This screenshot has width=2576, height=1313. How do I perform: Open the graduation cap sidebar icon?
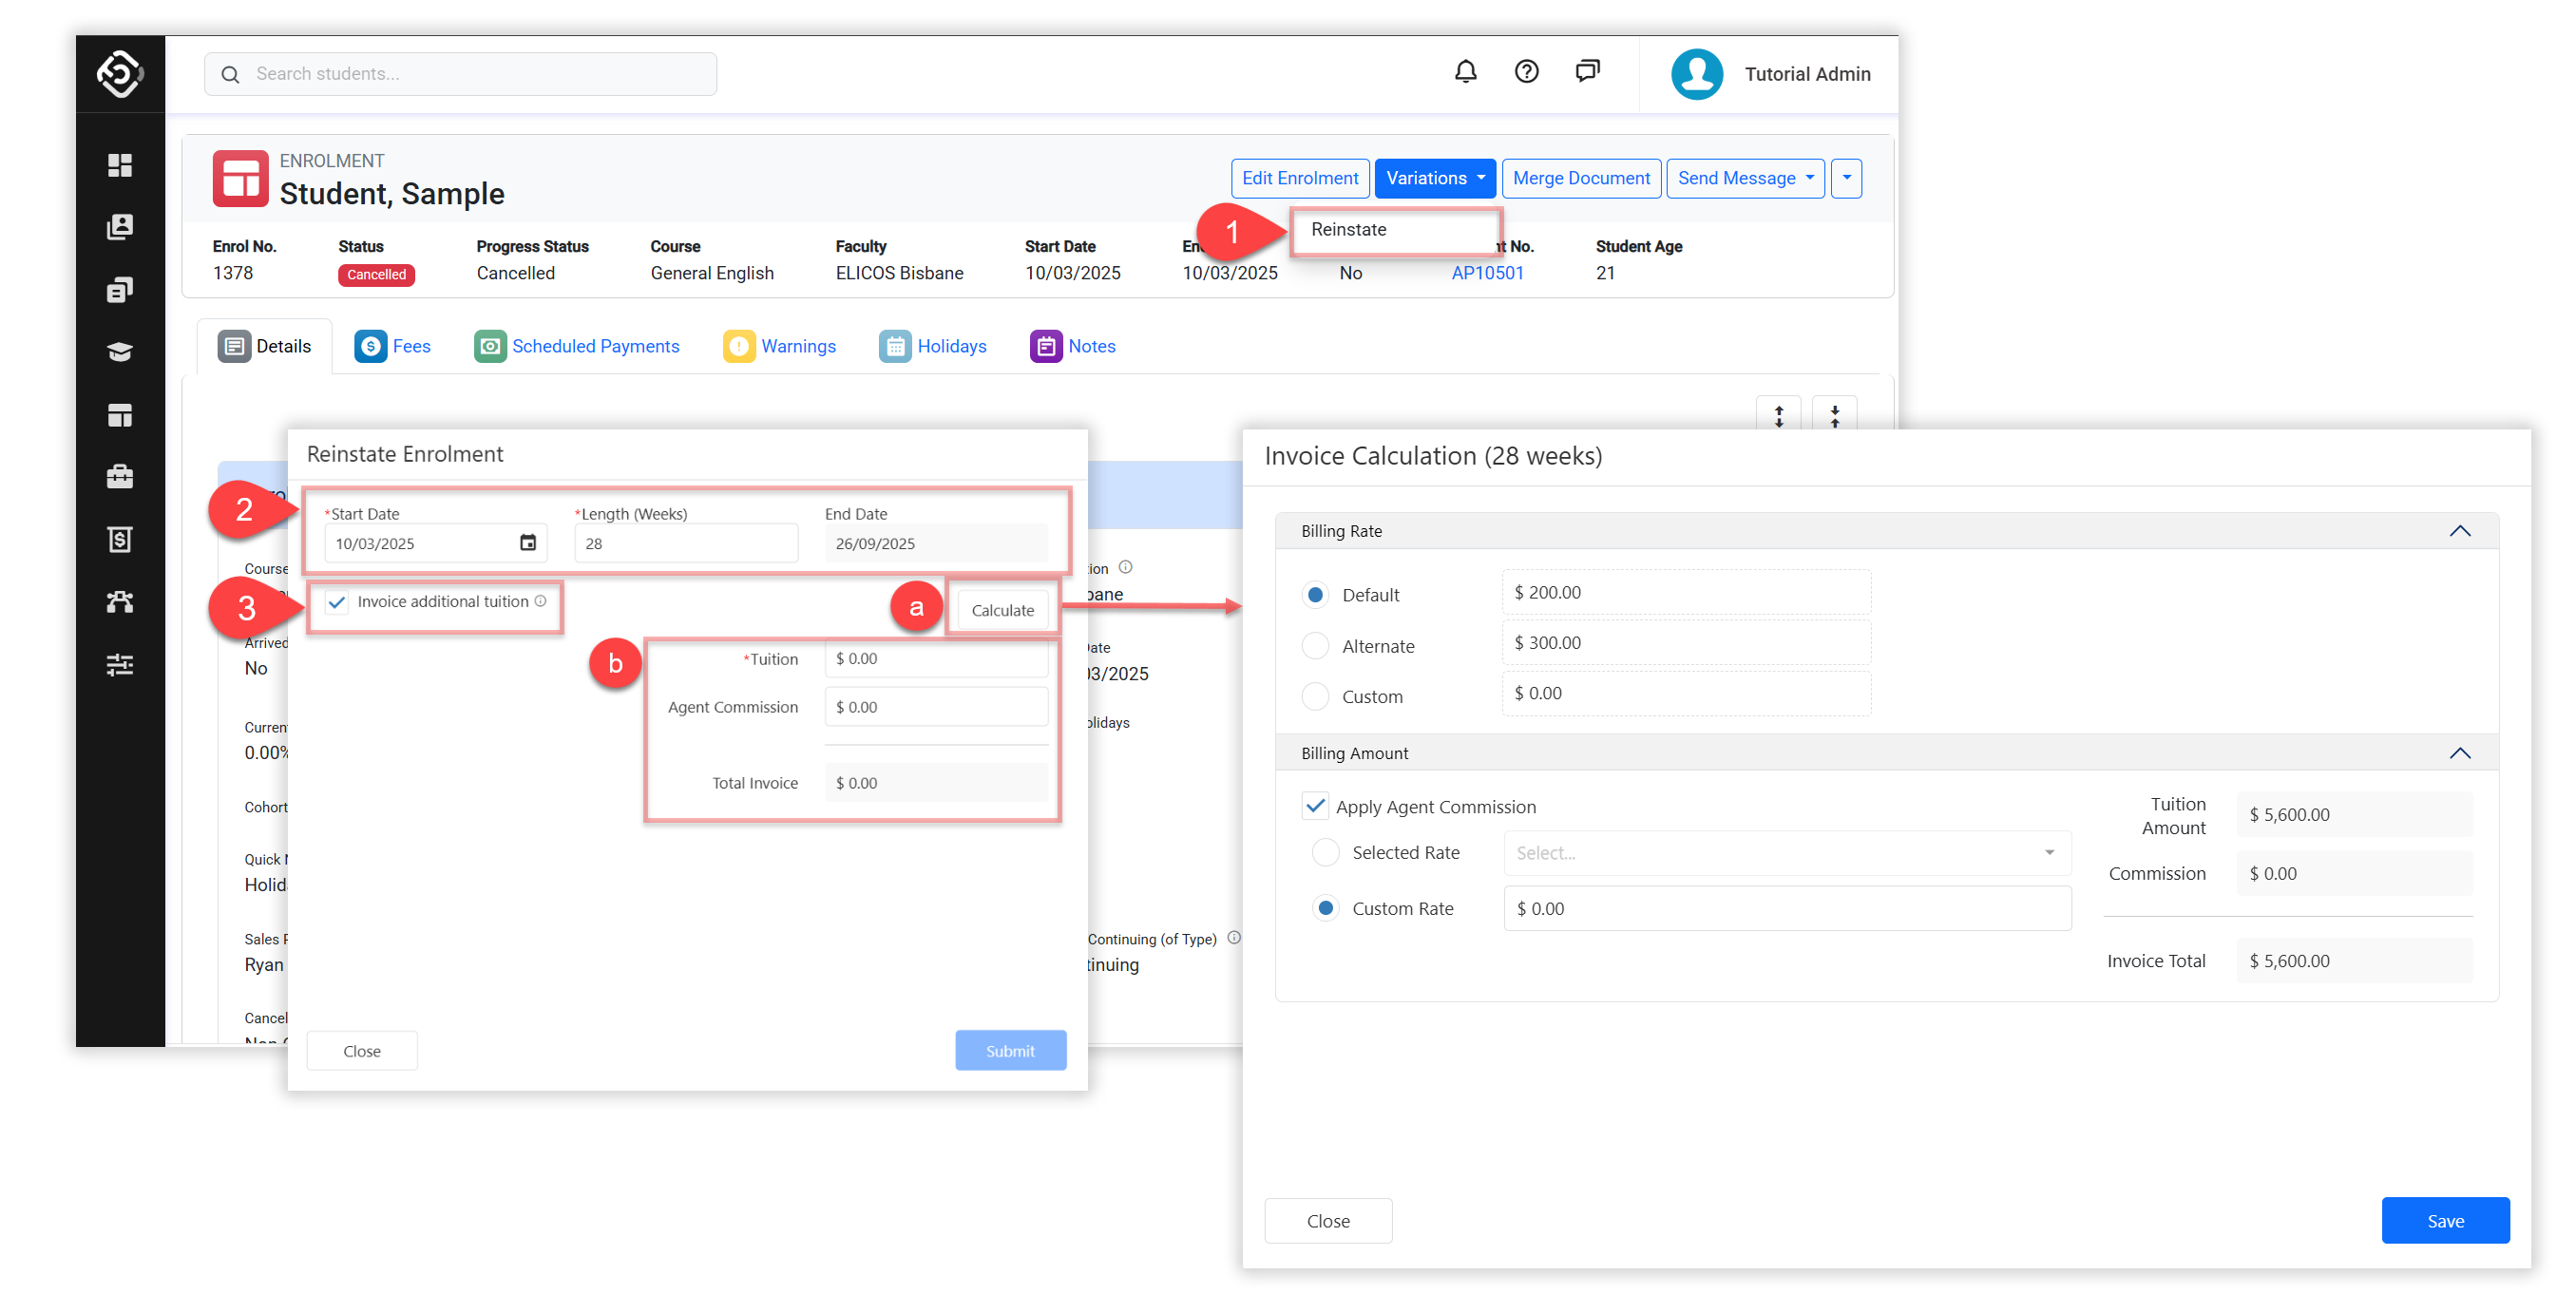click(120, 352)
